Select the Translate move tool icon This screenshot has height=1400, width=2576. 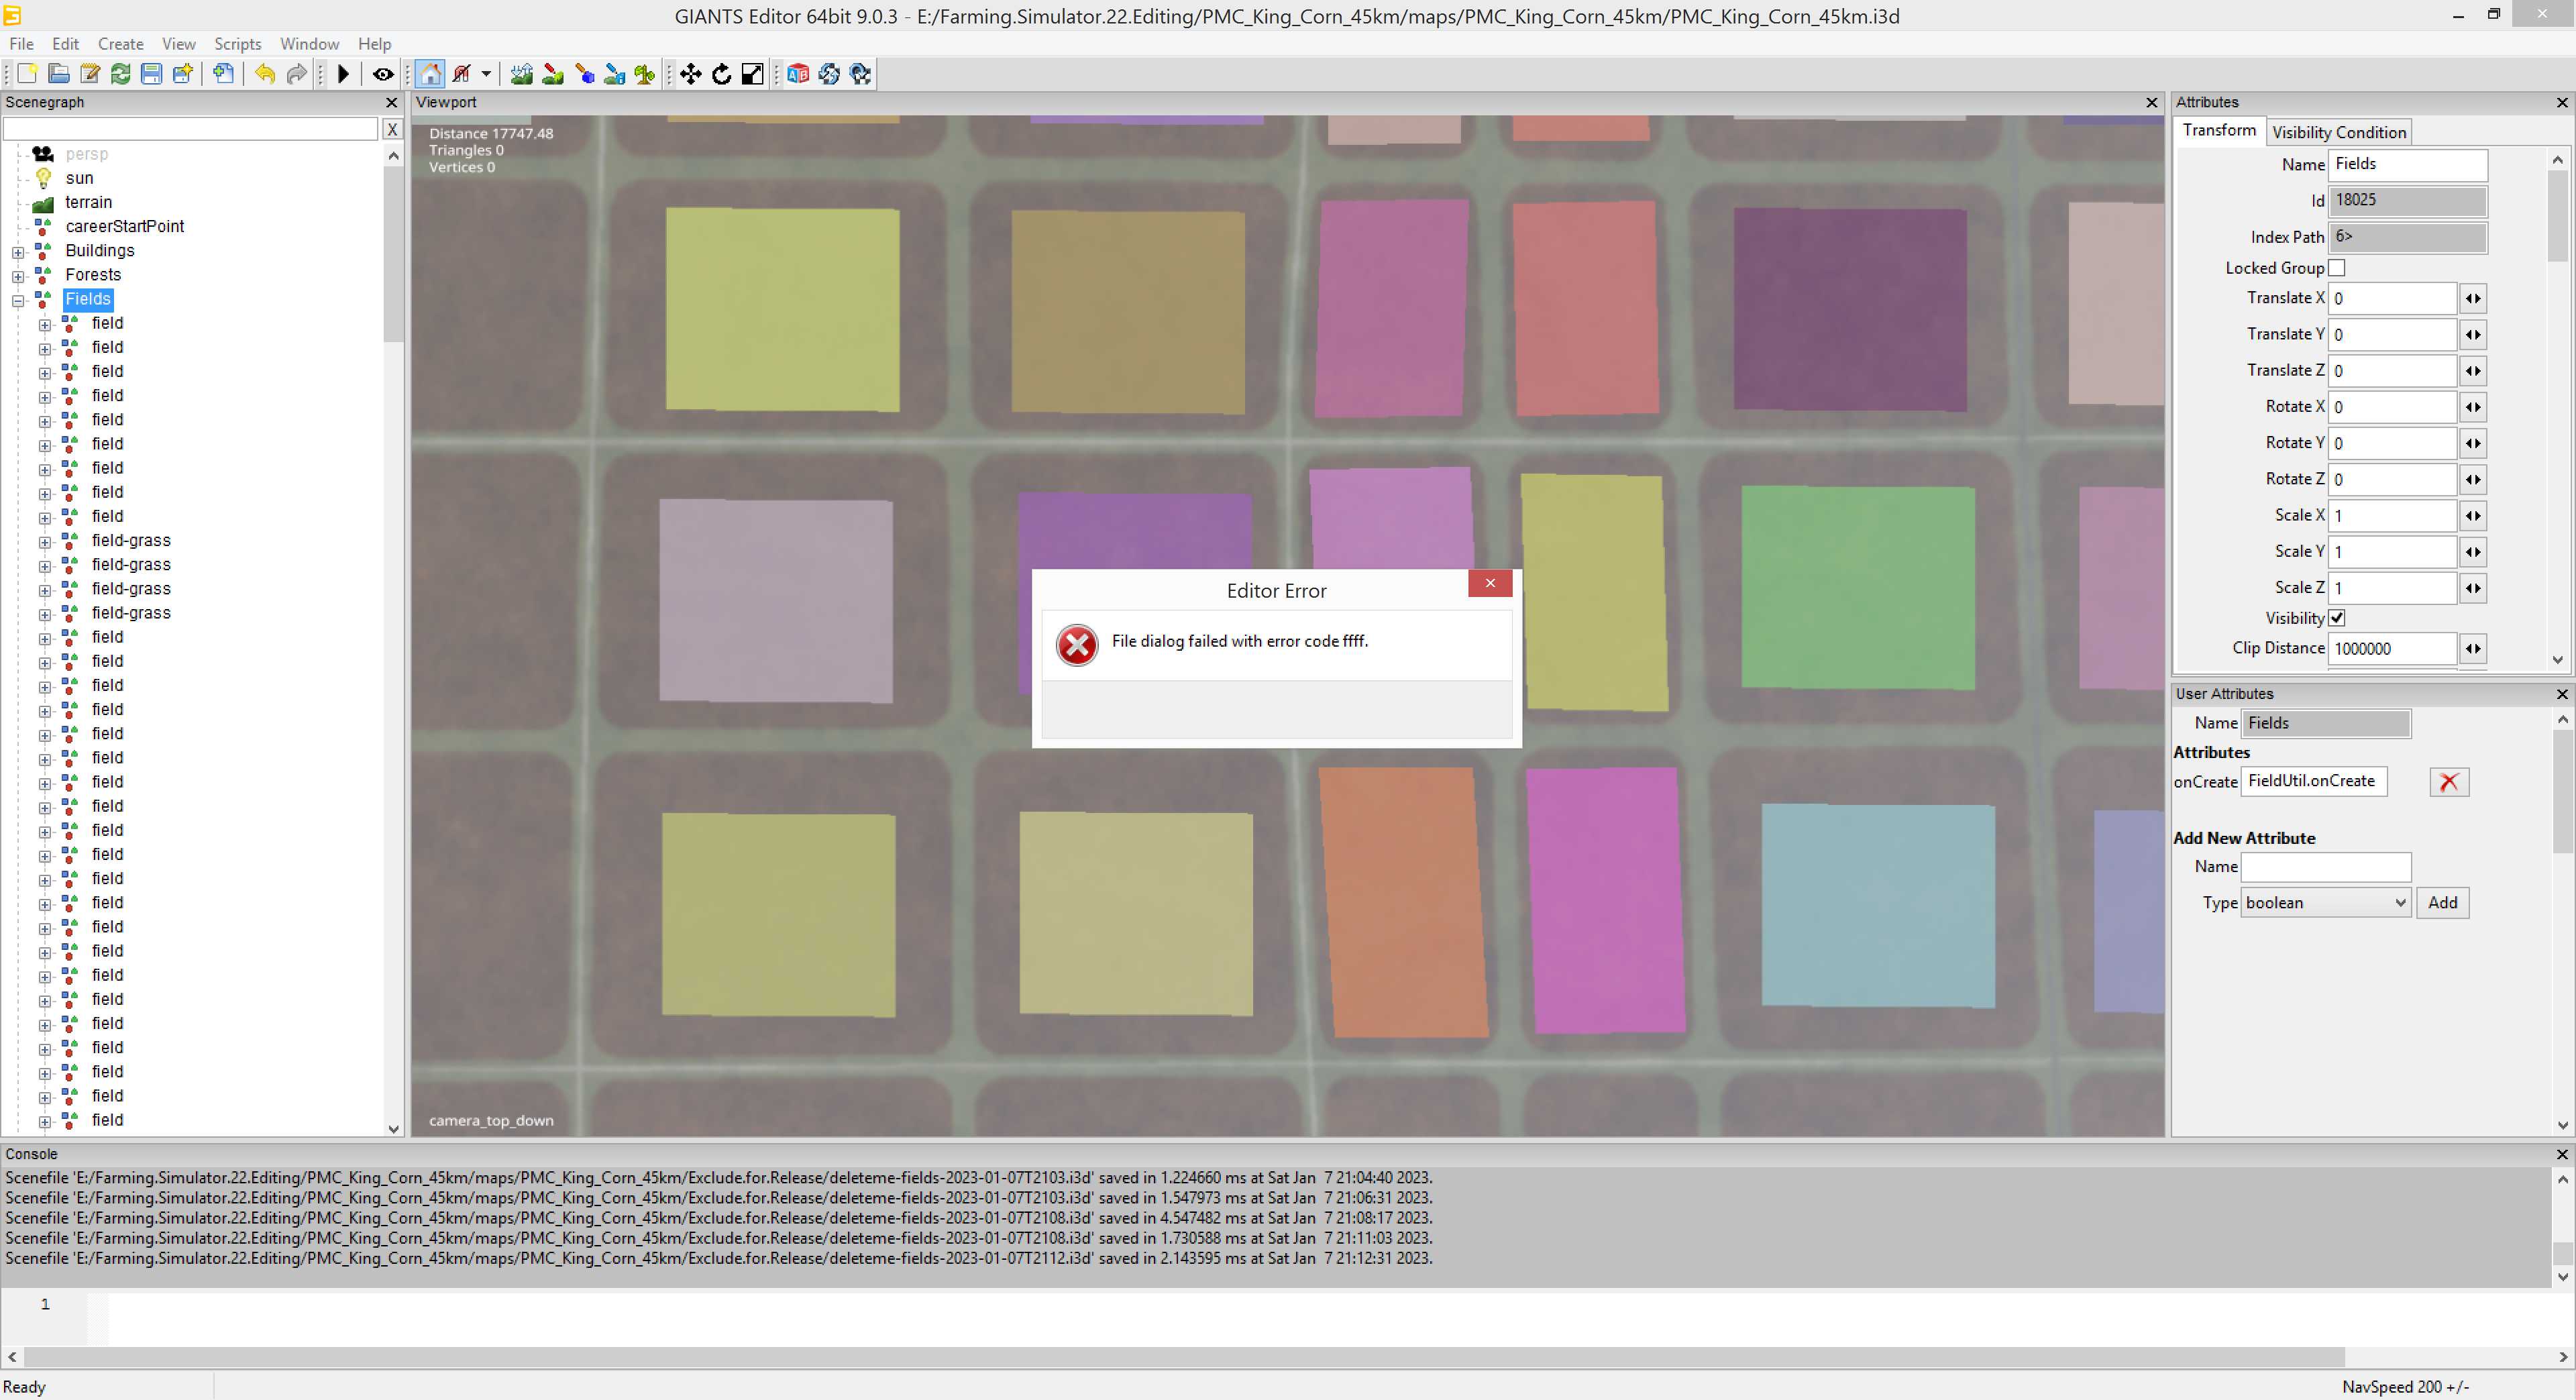point(690,74)
